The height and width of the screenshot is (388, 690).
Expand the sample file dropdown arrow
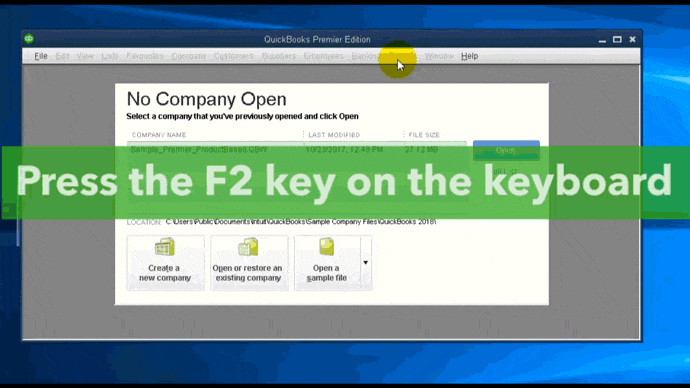point(366,263)
